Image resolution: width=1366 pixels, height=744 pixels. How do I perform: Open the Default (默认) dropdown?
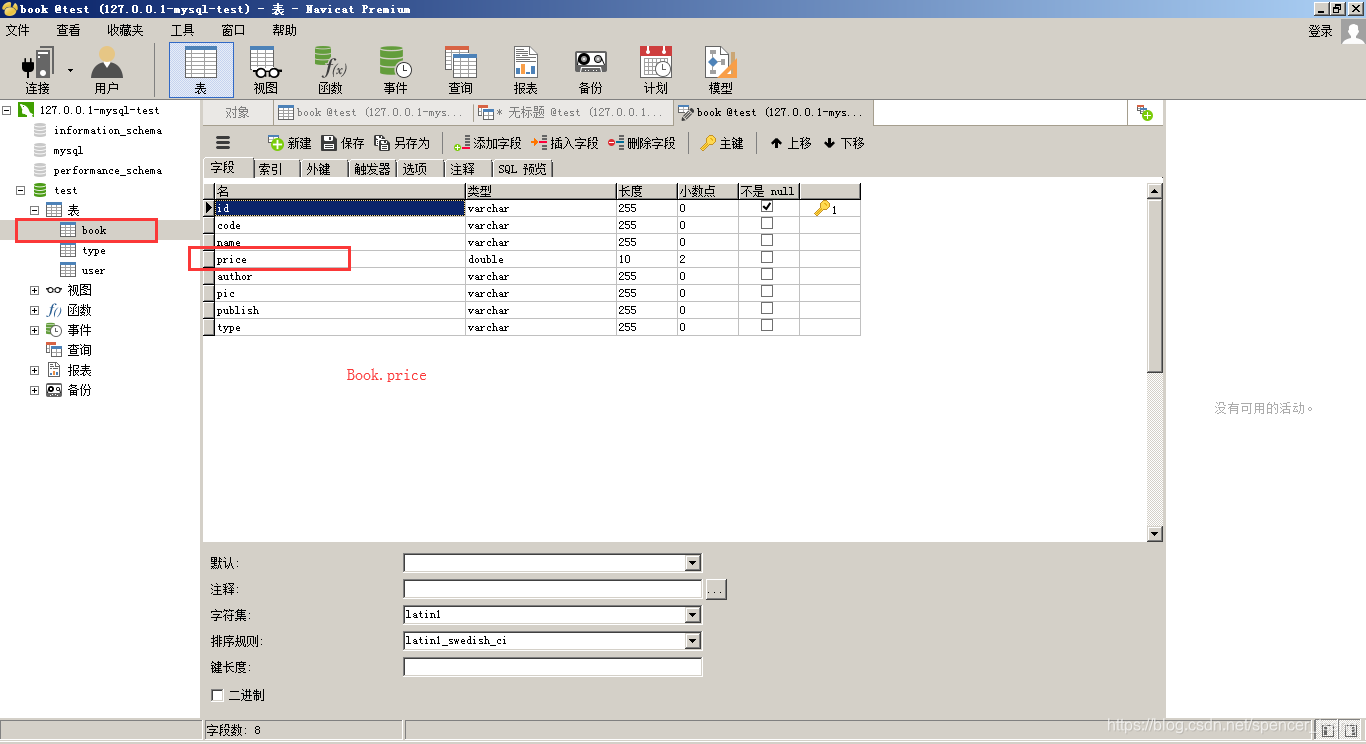click(x=693, y=563)
